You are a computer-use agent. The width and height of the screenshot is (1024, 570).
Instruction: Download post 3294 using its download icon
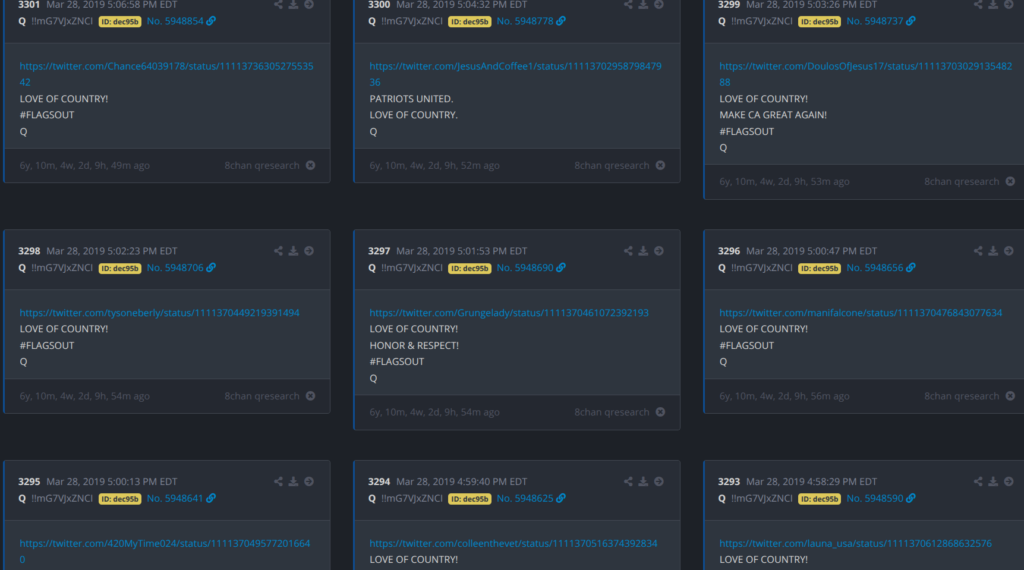(644, 481)
